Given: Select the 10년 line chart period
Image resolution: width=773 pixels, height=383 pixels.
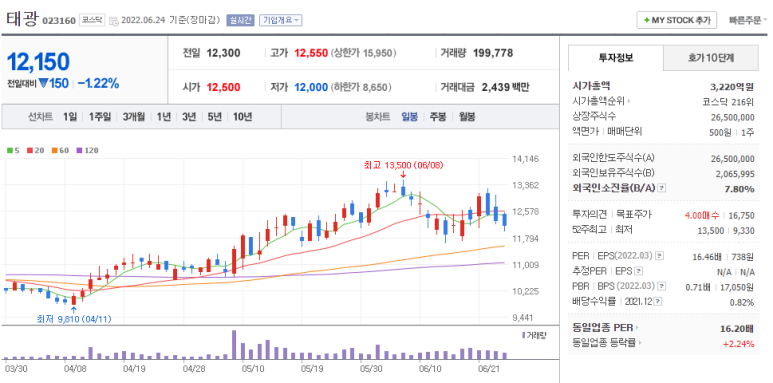Looking at the screenshot, I should [x=242, y=117].
